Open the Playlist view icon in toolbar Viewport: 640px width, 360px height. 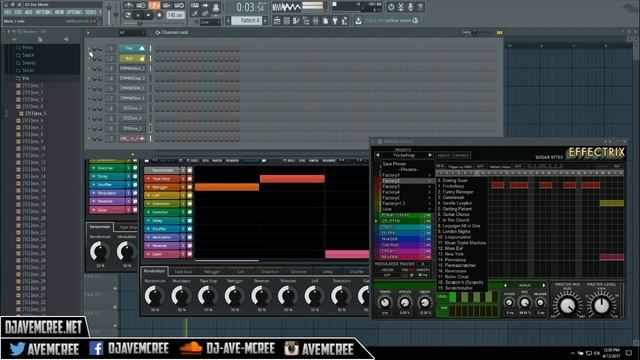click(x=277, y=21)
